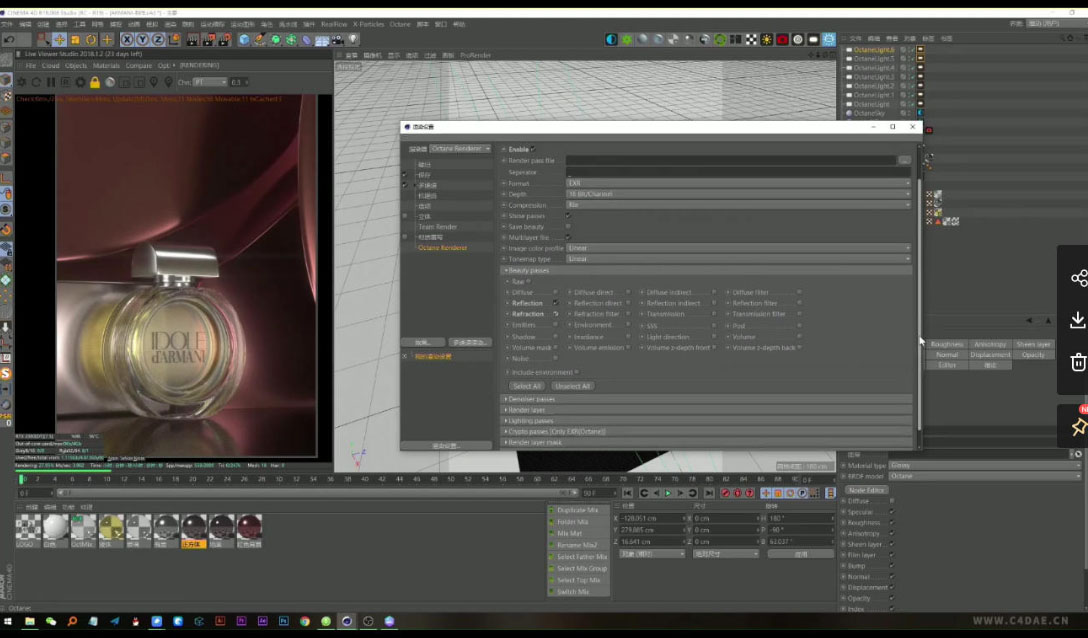Click the X position coordinate field
Image resolution: width=1088 pixels, height=638 pixels.
[651, 519]
